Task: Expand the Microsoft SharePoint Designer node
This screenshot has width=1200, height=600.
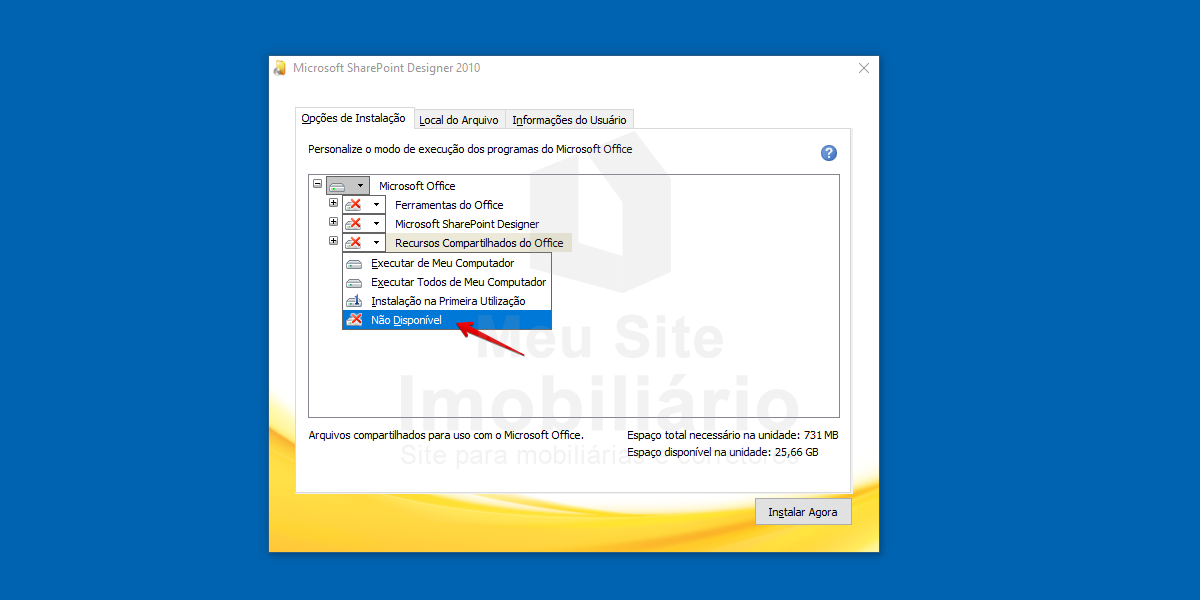Action: click(334, 222)
